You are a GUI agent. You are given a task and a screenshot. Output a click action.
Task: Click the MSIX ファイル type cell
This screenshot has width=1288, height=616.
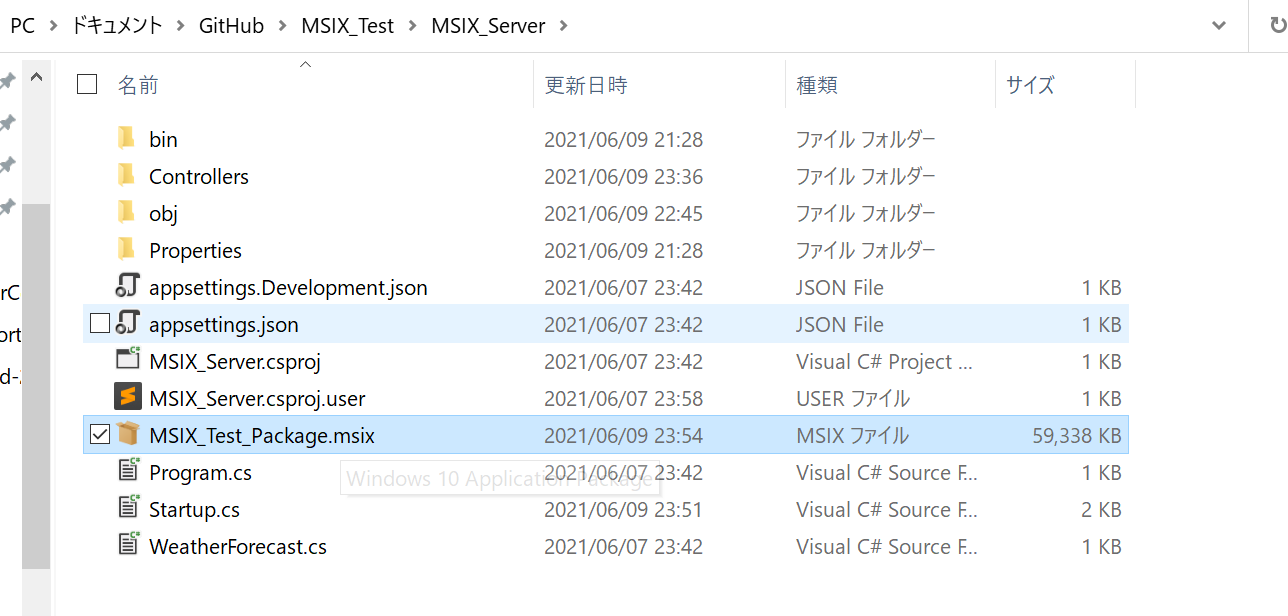852,435
